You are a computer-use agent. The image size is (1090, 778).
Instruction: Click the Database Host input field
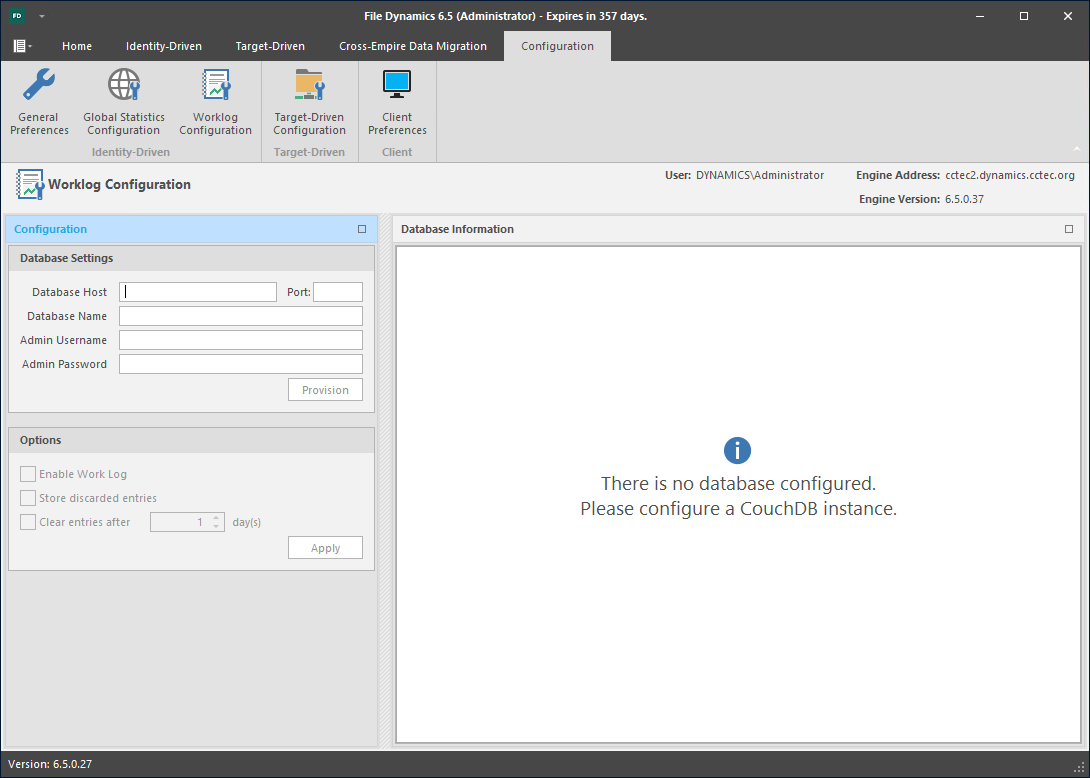coord(197,292)
